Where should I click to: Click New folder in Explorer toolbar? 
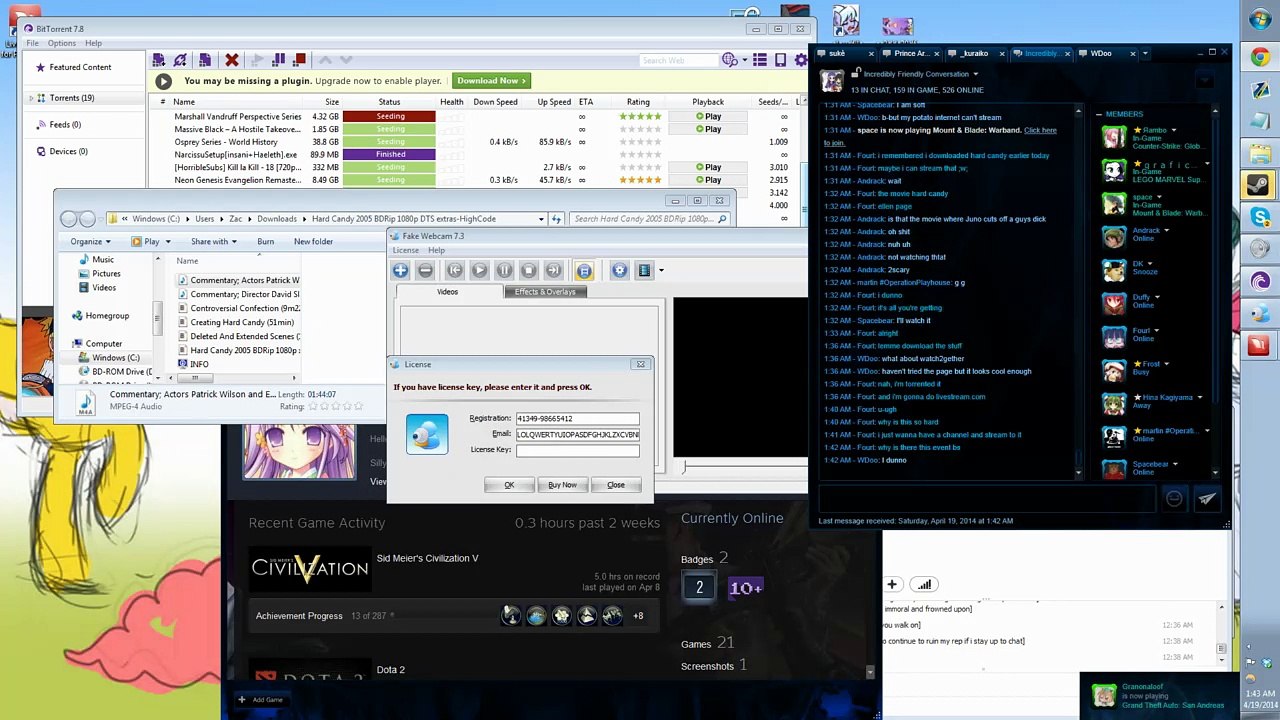click(313, 241)
